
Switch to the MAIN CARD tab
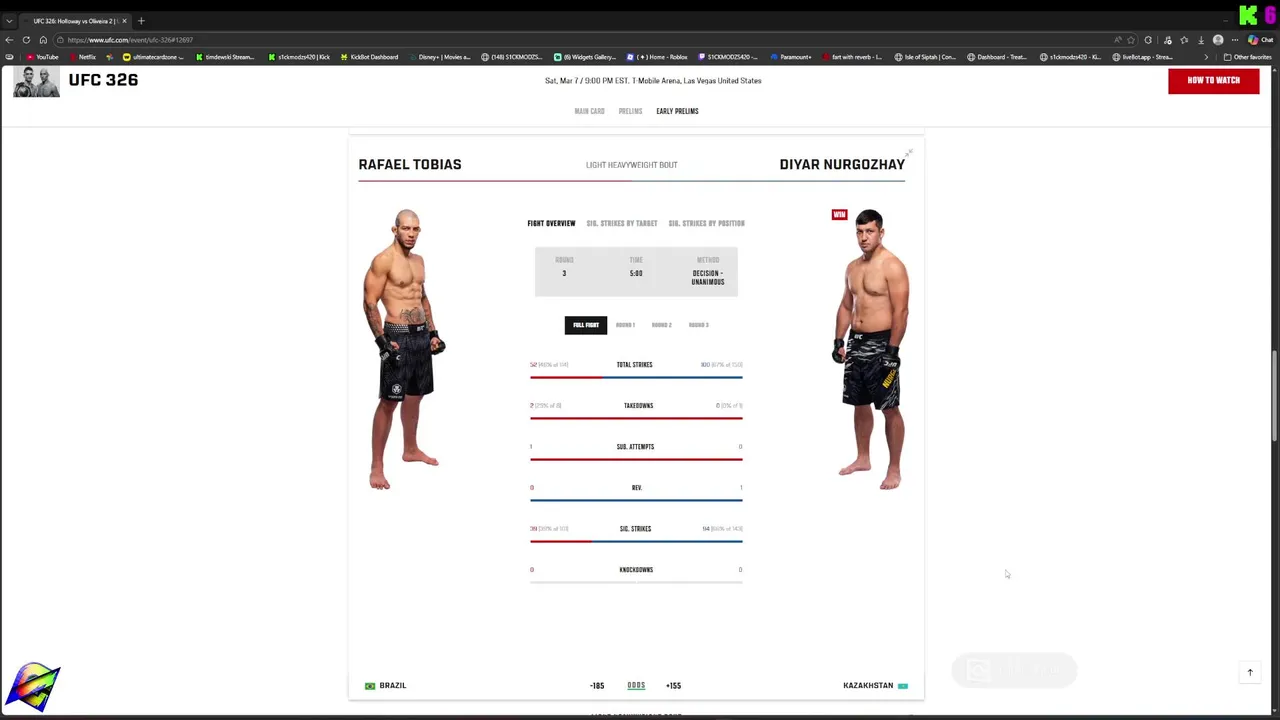pyautogui.click(x=589, y=111)
